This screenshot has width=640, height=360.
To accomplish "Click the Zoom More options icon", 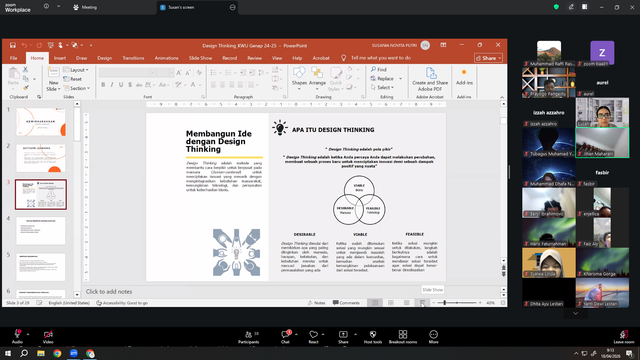I will pyautogui.click(x=433, y=334).
